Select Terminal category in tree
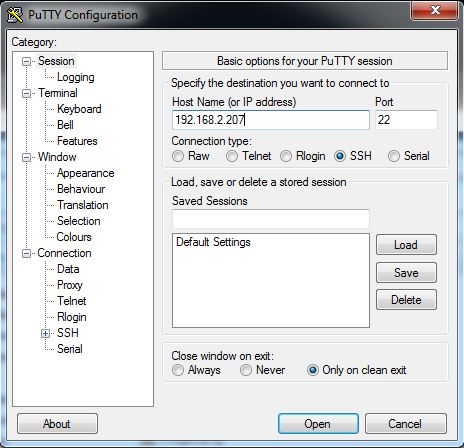The width and height of the screenshot is (464, 448). tap(58, 93)
